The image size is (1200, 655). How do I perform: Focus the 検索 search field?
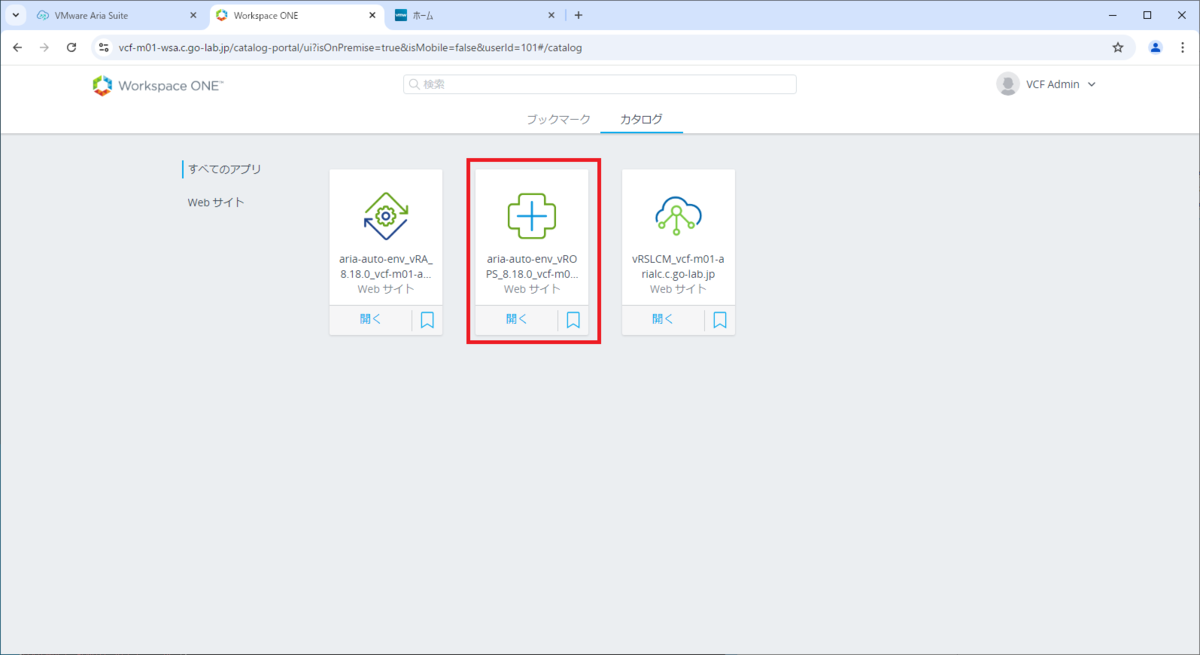[600, 84]
